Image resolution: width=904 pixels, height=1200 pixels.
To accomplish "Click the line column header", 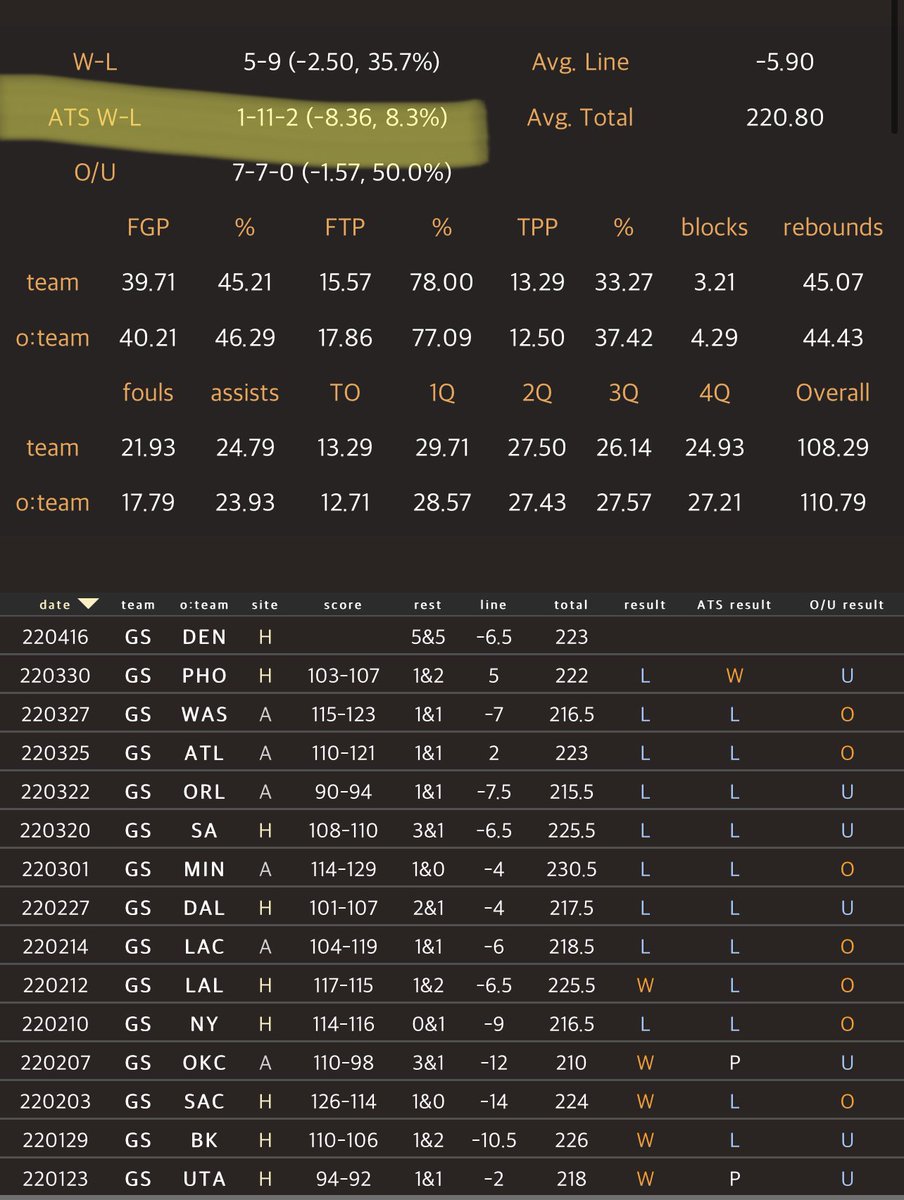I will tap(493, 604).
